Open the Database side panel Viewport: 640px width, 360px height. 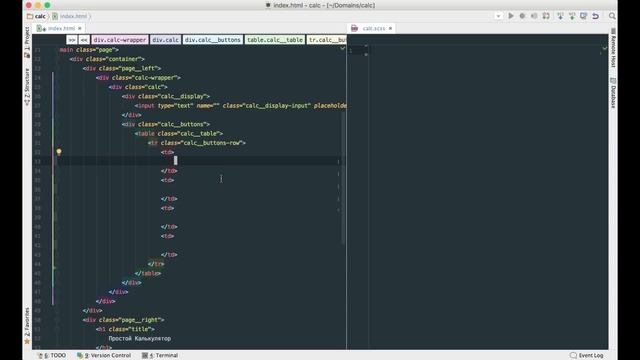click(x=613, y=93)
